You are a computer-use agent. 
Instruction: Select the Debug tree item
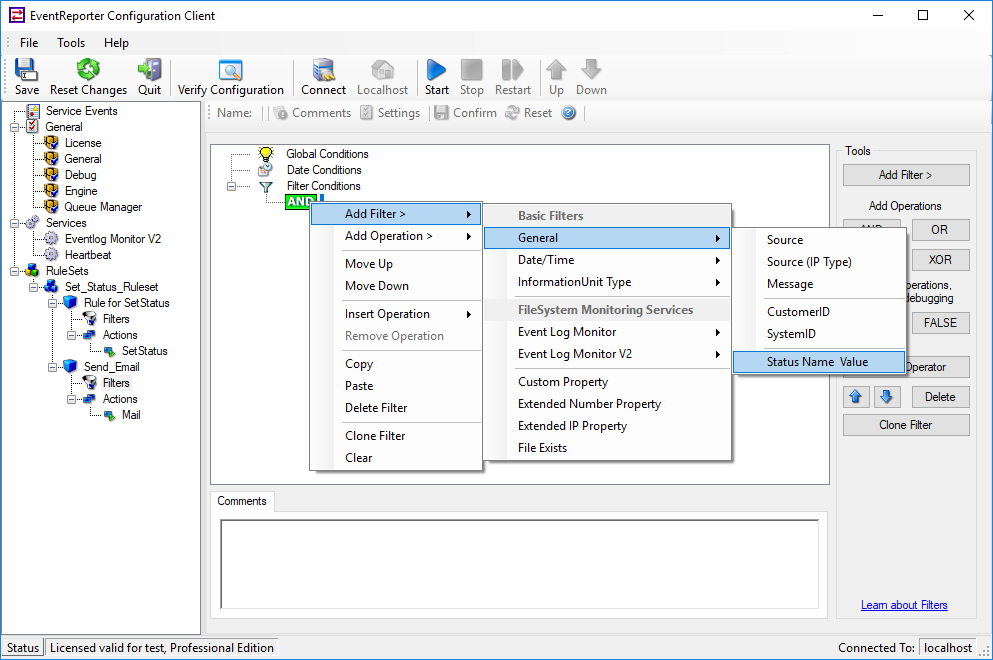(80, 175)
